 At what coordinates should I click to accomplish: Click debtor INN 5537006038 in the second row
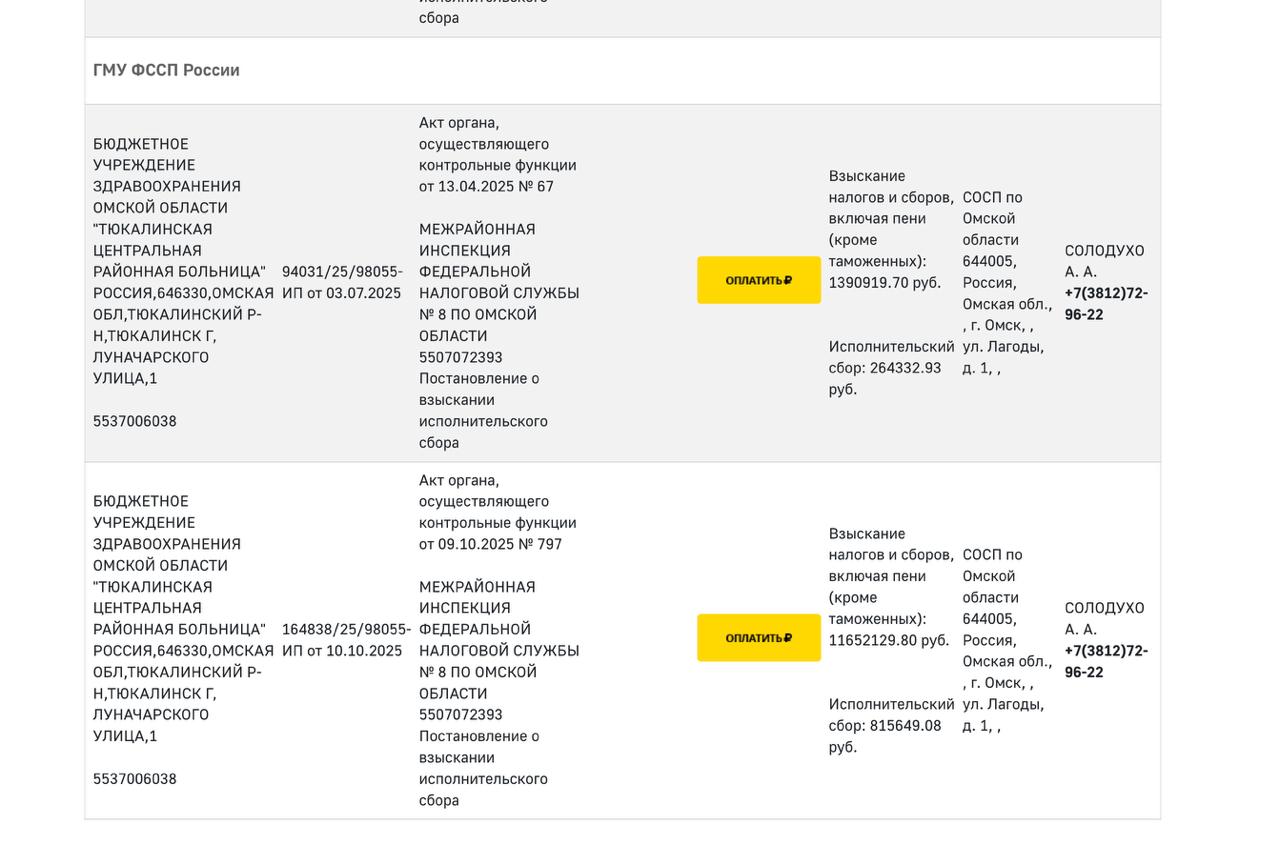point(135,779)
